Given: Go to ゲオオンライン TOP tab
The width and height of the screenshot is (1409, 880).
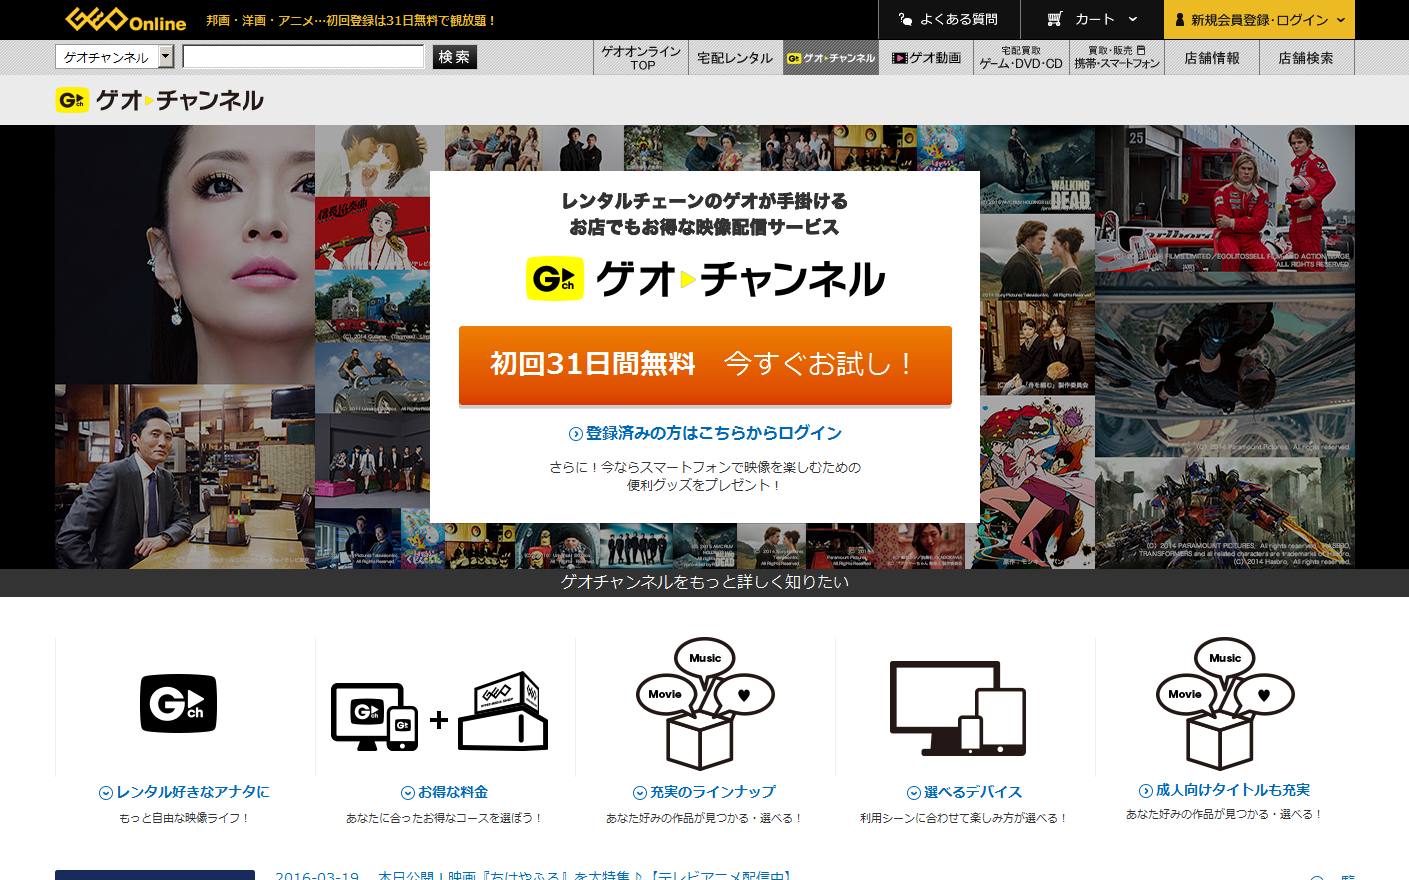Looking at the screenshot, I should click(642, 57).
